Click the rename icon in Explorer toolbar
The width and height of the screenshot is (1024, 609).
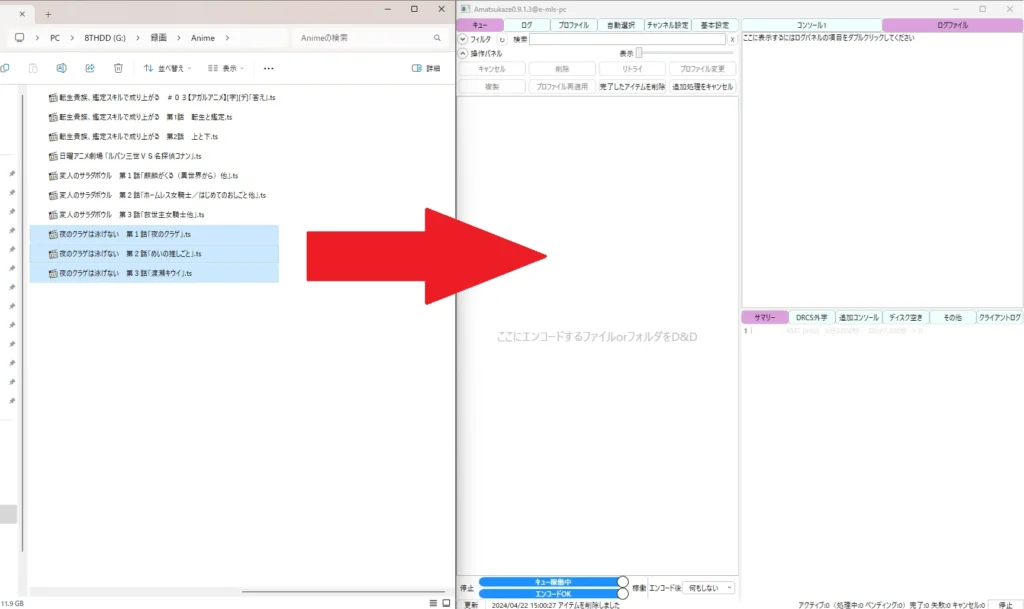click(61, 68)
